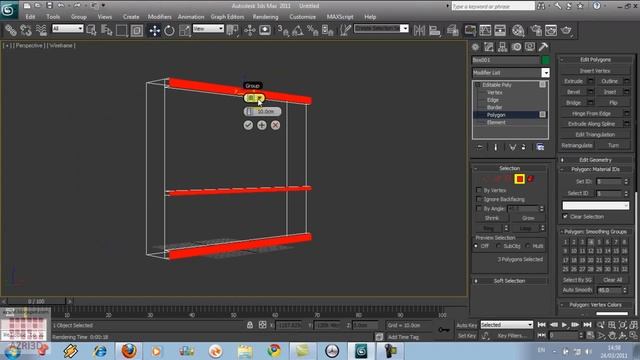Collapse the Polygon: Smoothing Groups rollout
This screenshot has height=360, width=640.
(595, 231)
